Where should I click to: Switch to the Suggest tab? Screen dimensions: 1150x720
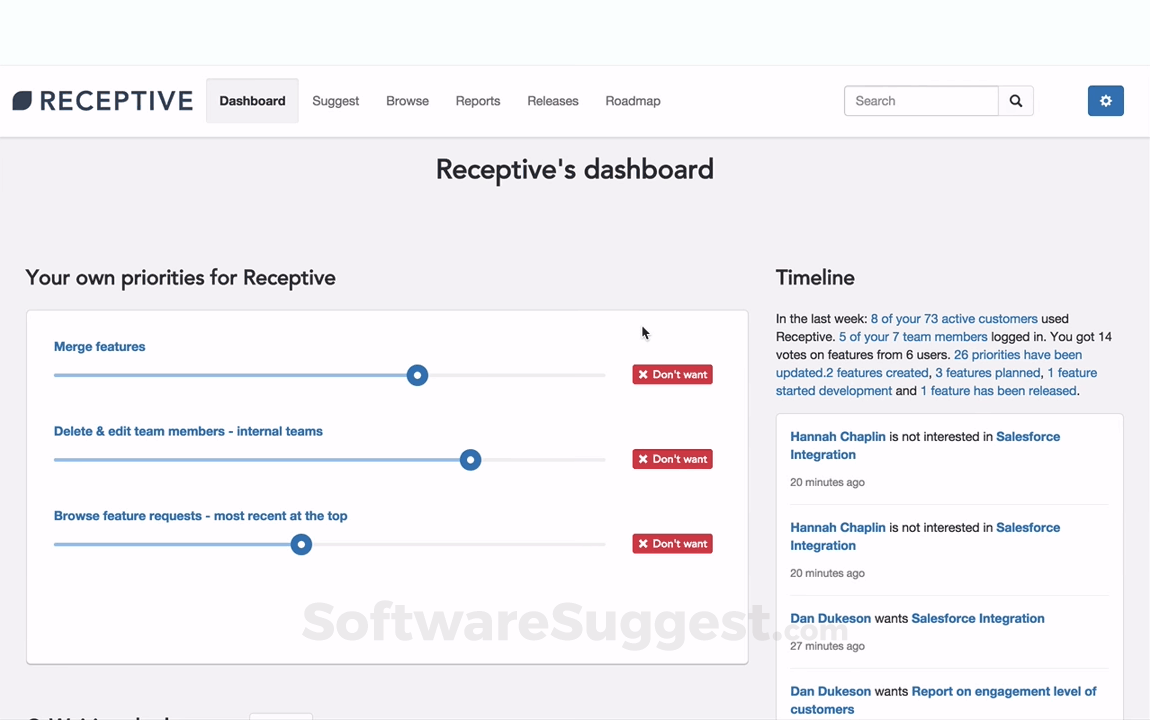click(x=335, y=101)
